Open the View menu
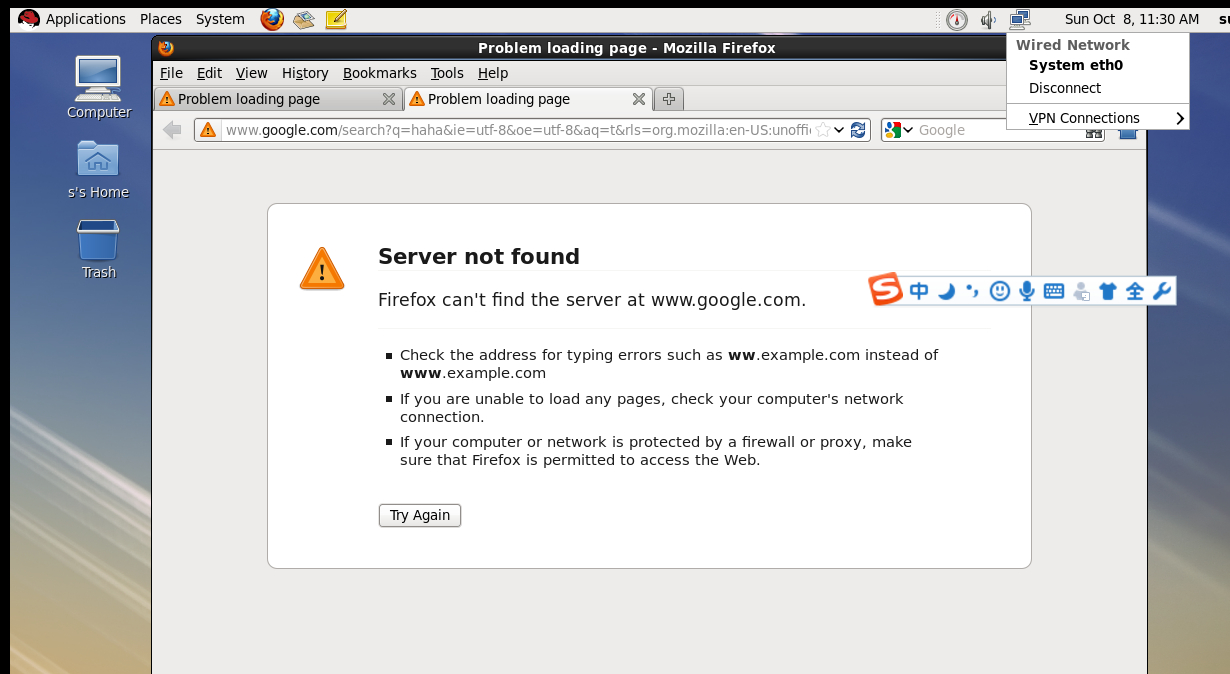 (x=251, y=73)
